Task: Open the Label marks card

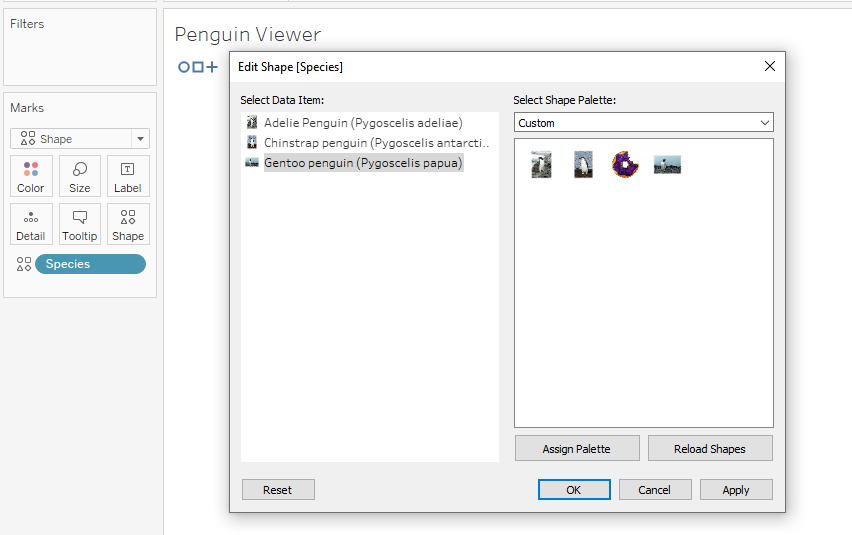Action: (x=128, y=176)
